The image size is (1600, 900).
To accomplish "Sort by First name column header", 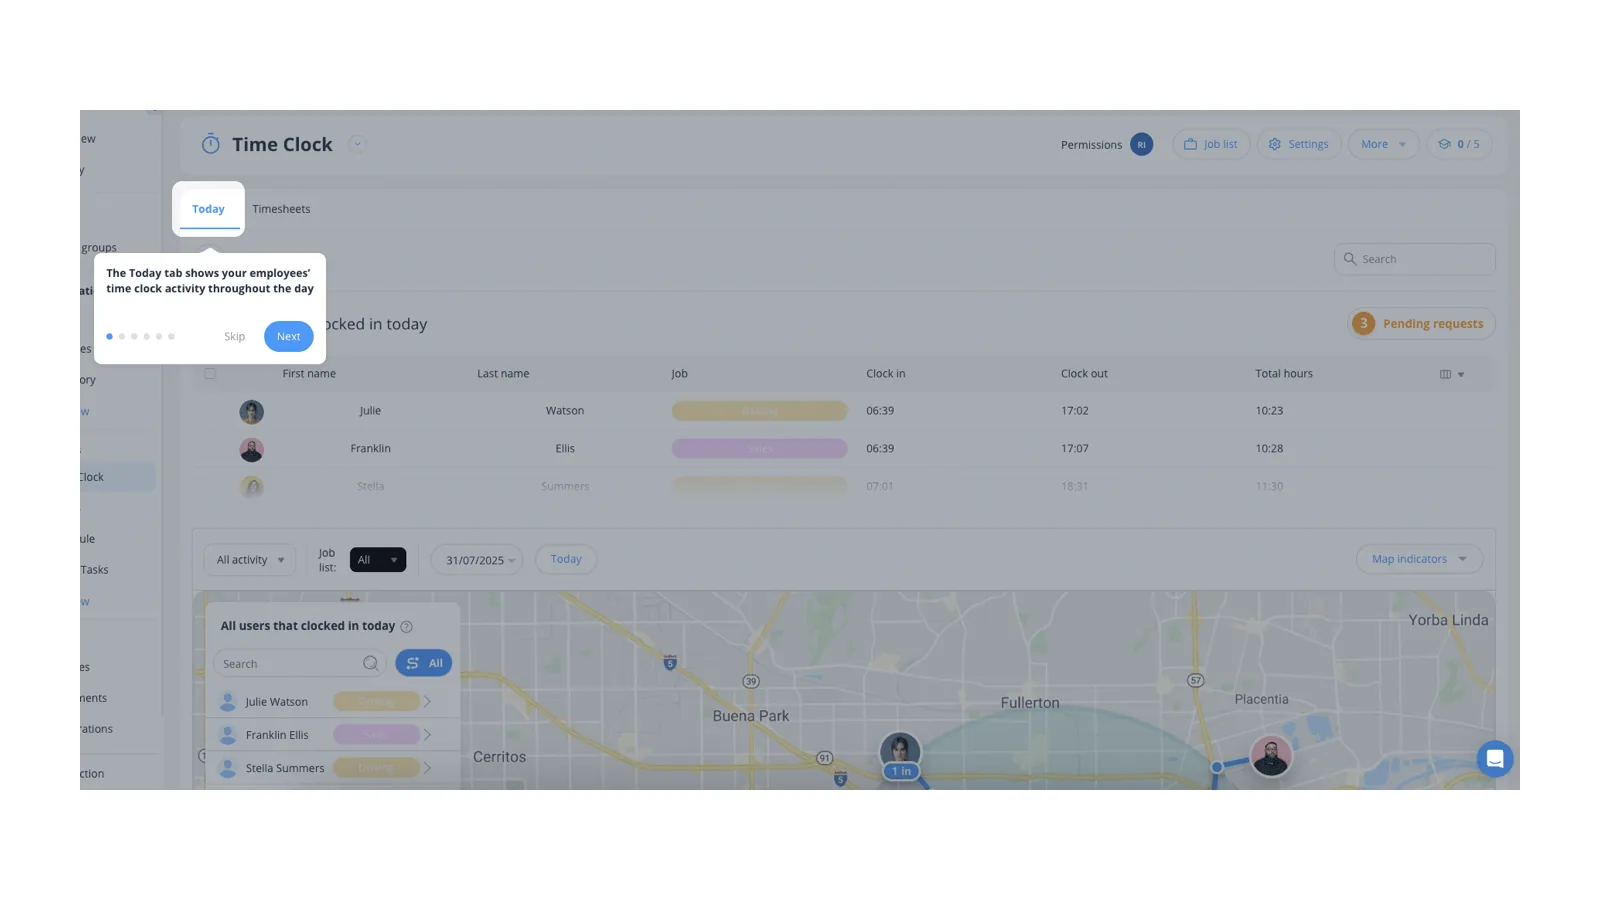I will pyautogui.click(x=309, y=373).
